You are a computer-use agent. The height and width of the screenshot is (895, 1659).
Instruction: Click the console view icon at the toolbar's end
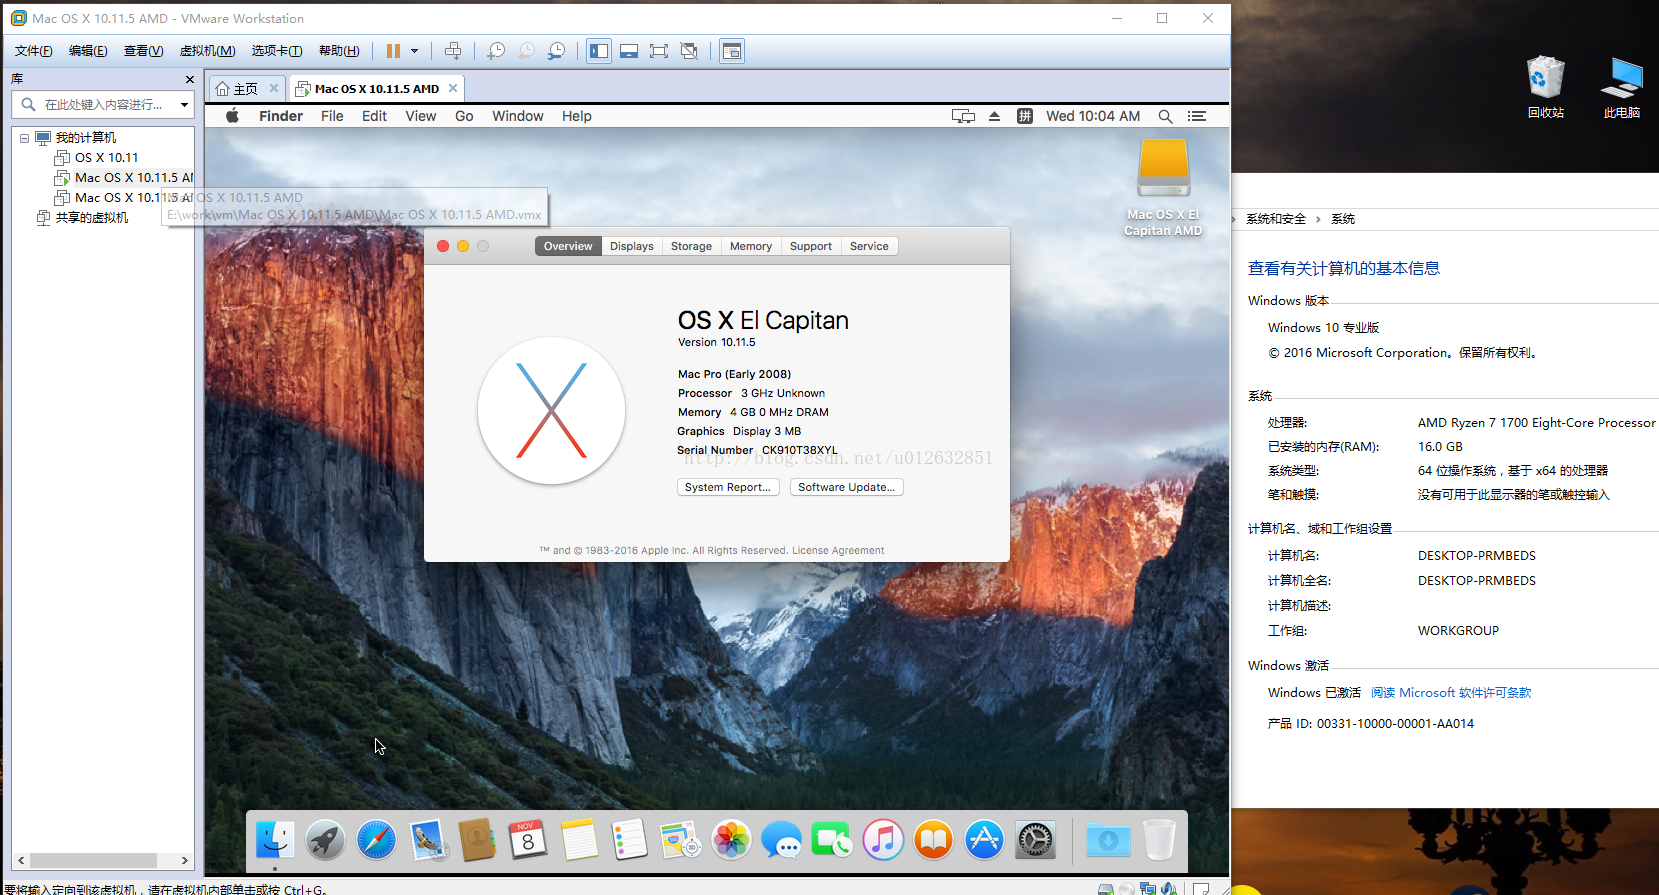(732, 51)
